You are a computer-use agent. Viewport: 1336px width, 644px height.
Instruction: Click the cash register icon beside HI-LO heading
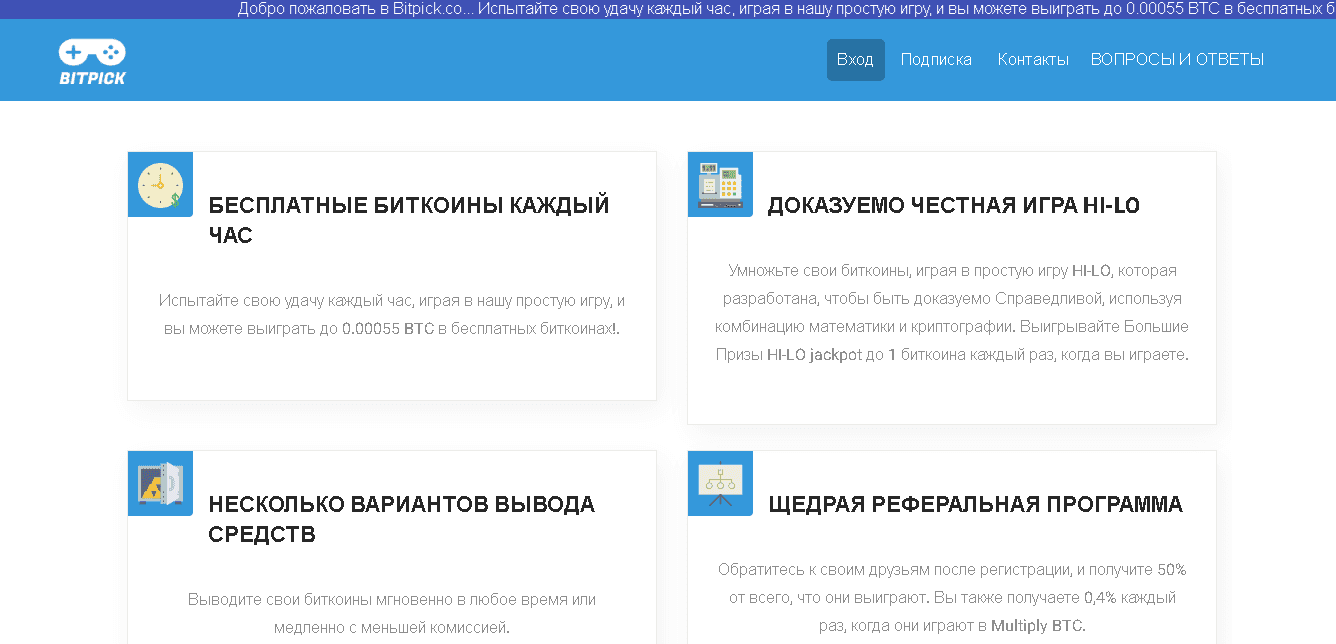click(x=720, y=185)
